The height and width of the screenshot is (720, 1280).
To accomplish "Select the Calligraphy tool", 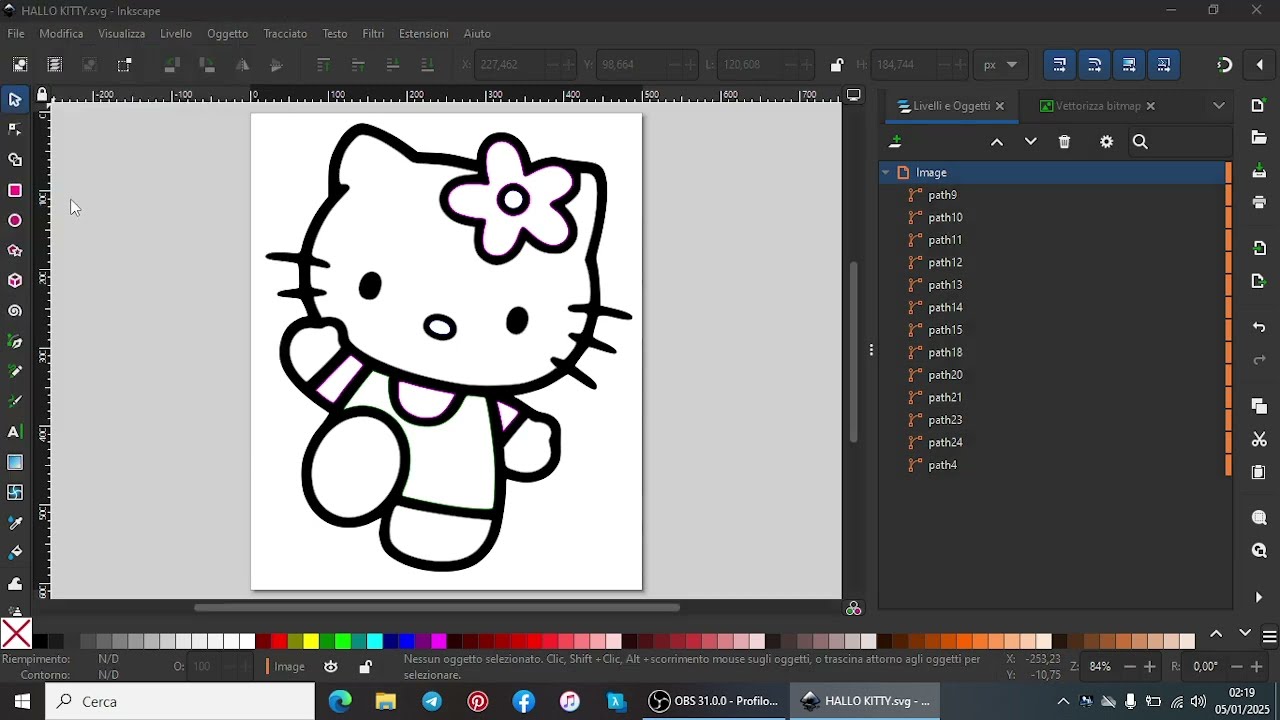I will tap(15, 402).
